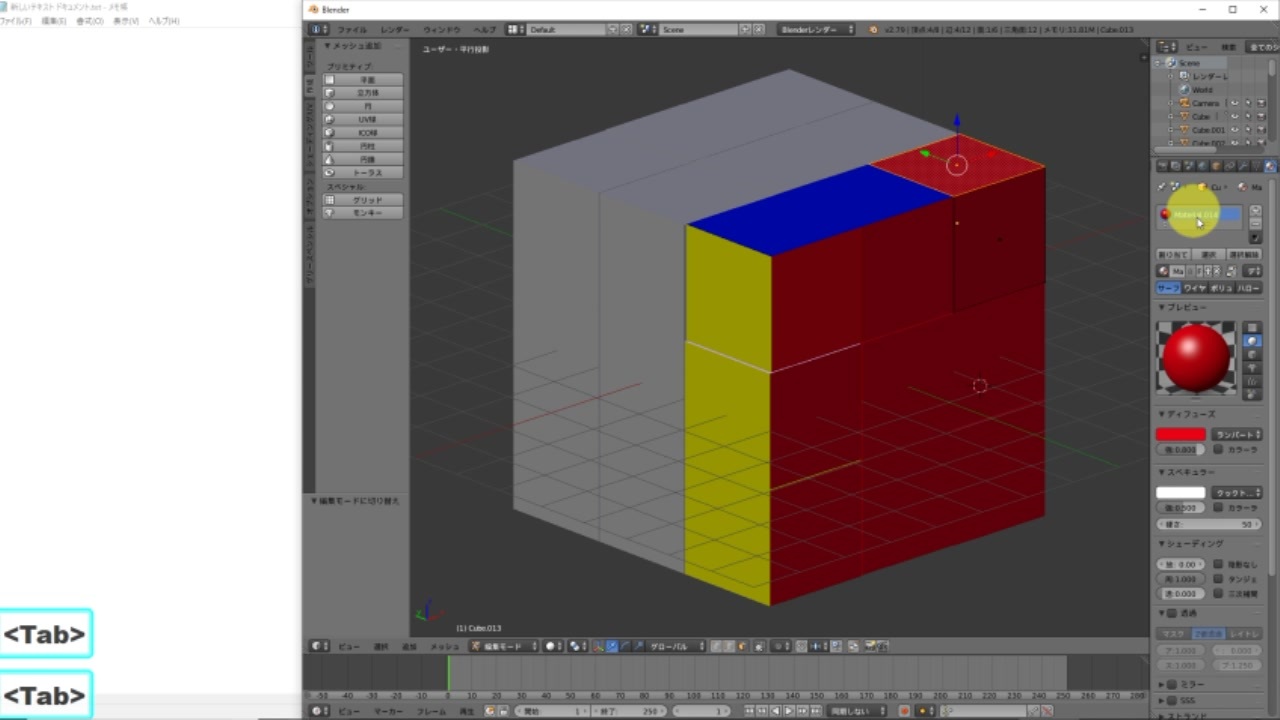Click the cone primitive icon
Screen dimensions: 1280x720
coord(329,160)
